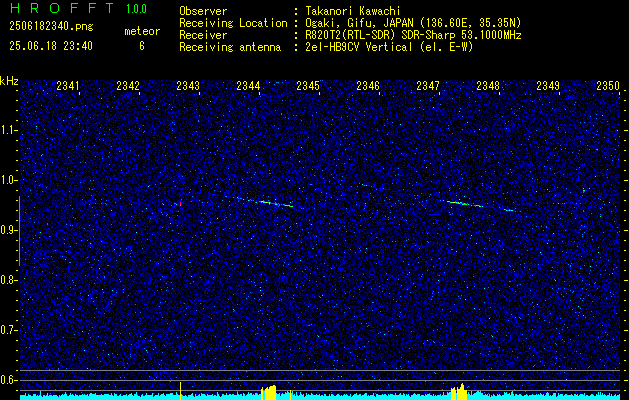Click the bright meteor echo streak after 2347
Screen dimensions: 629x400
click(465, 203)
